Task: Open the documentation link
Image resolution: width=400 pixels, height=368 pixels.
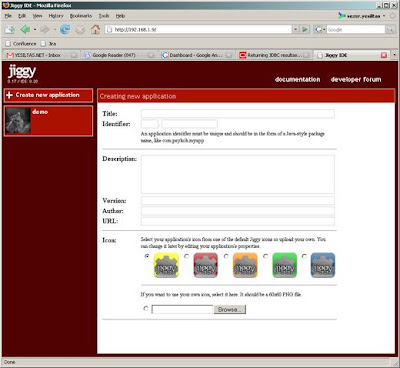Action: [x=297, y=79]
